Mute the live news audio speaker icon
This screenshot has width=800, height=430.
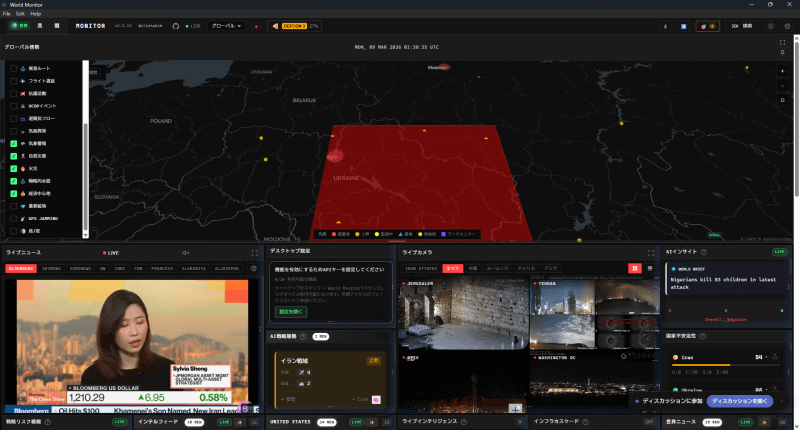pyautogui.click(x=186, y=253)
